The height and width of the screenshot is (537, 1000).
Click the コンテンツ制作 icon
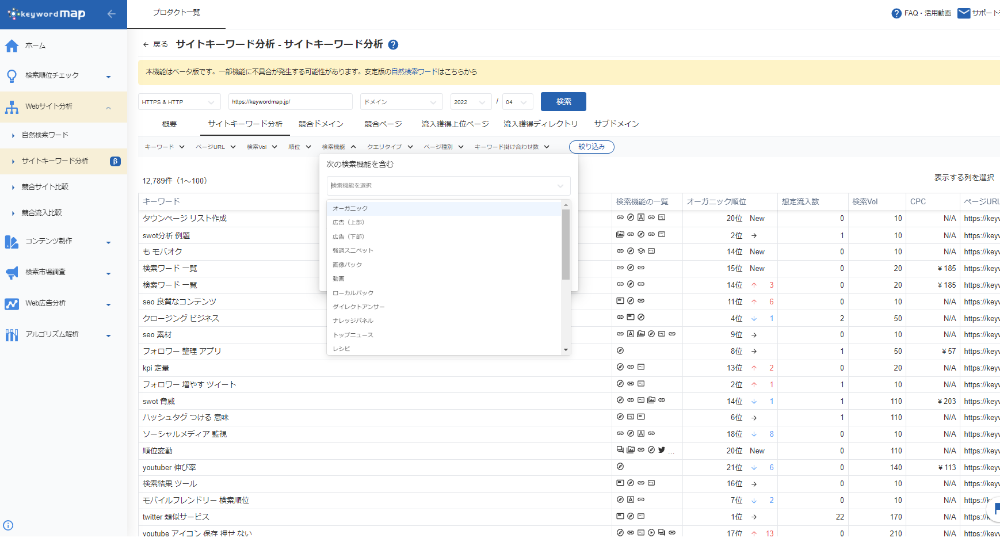(x=11, y=242)
